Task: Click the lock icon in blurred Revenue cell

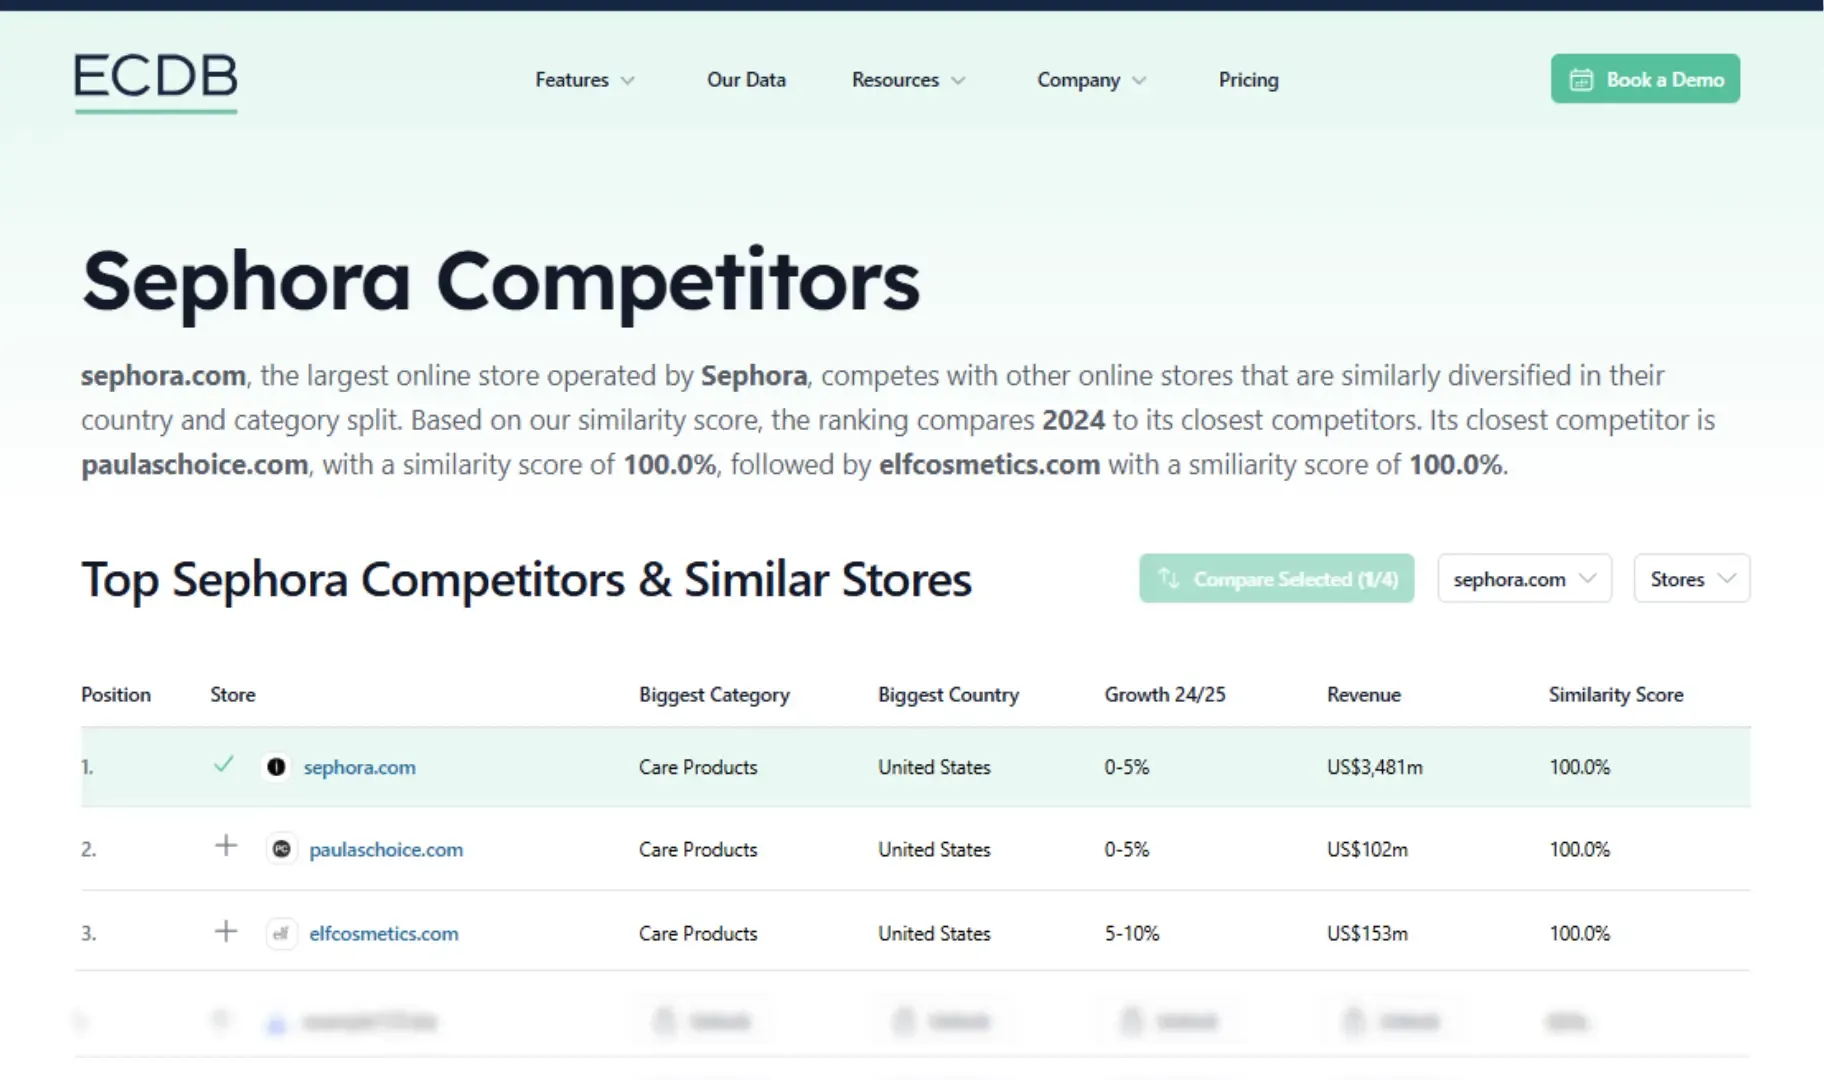Action: [x=1353, y=1020]
